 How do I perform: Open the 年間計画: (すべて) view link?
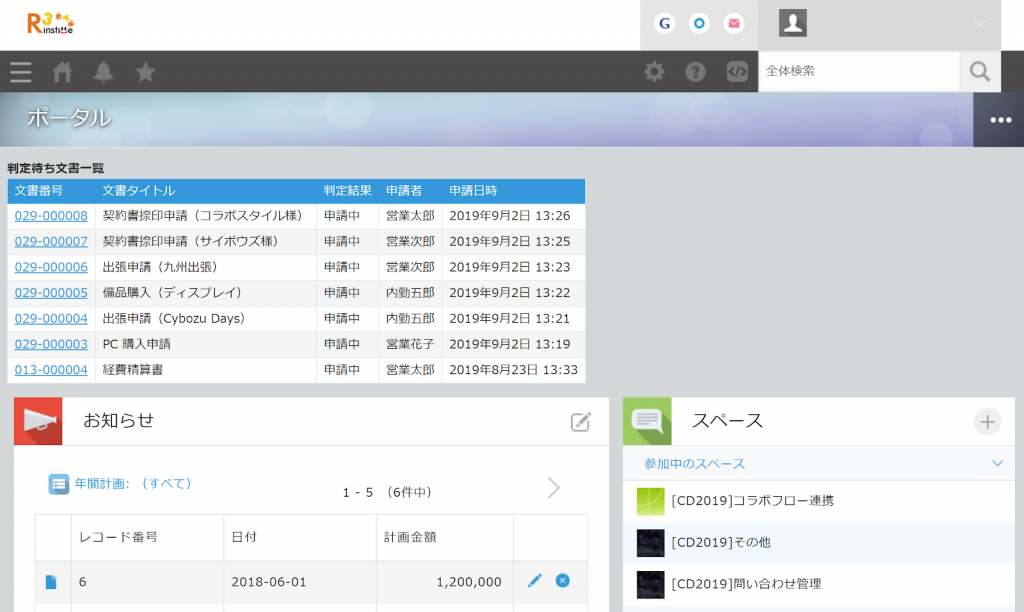[x=133, y=483]
